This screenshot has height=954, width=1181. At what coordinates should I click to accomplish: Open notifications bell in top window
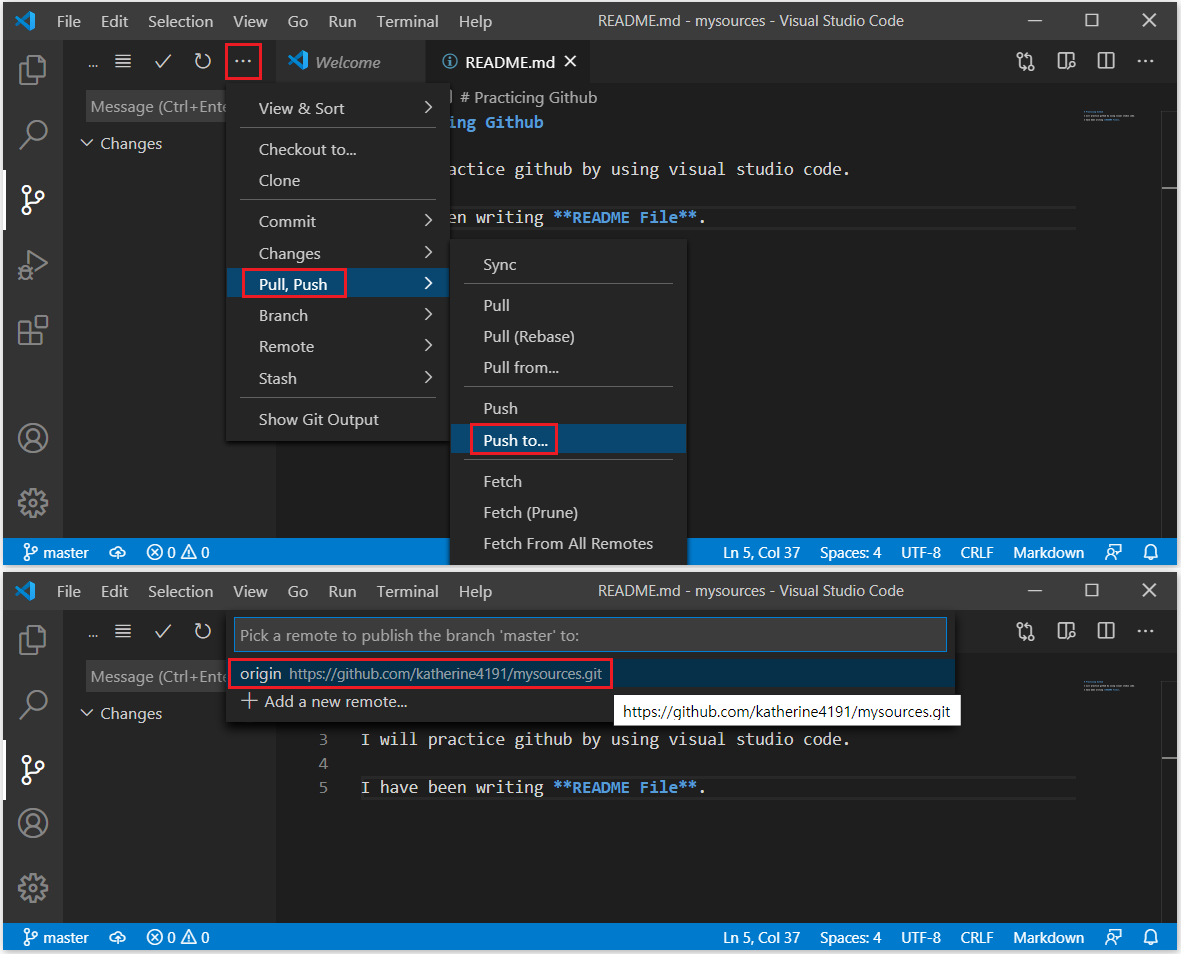click(x=1150, y=553)
